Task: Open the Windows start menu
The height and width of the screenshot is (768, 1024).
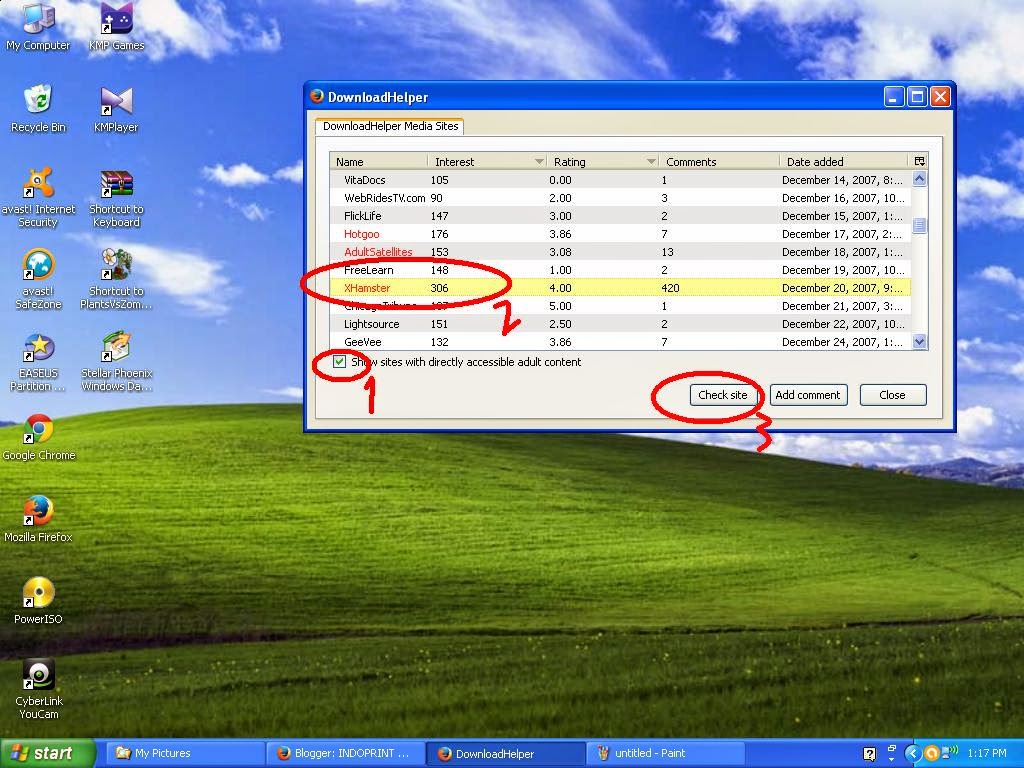Action: pos(46,753)
